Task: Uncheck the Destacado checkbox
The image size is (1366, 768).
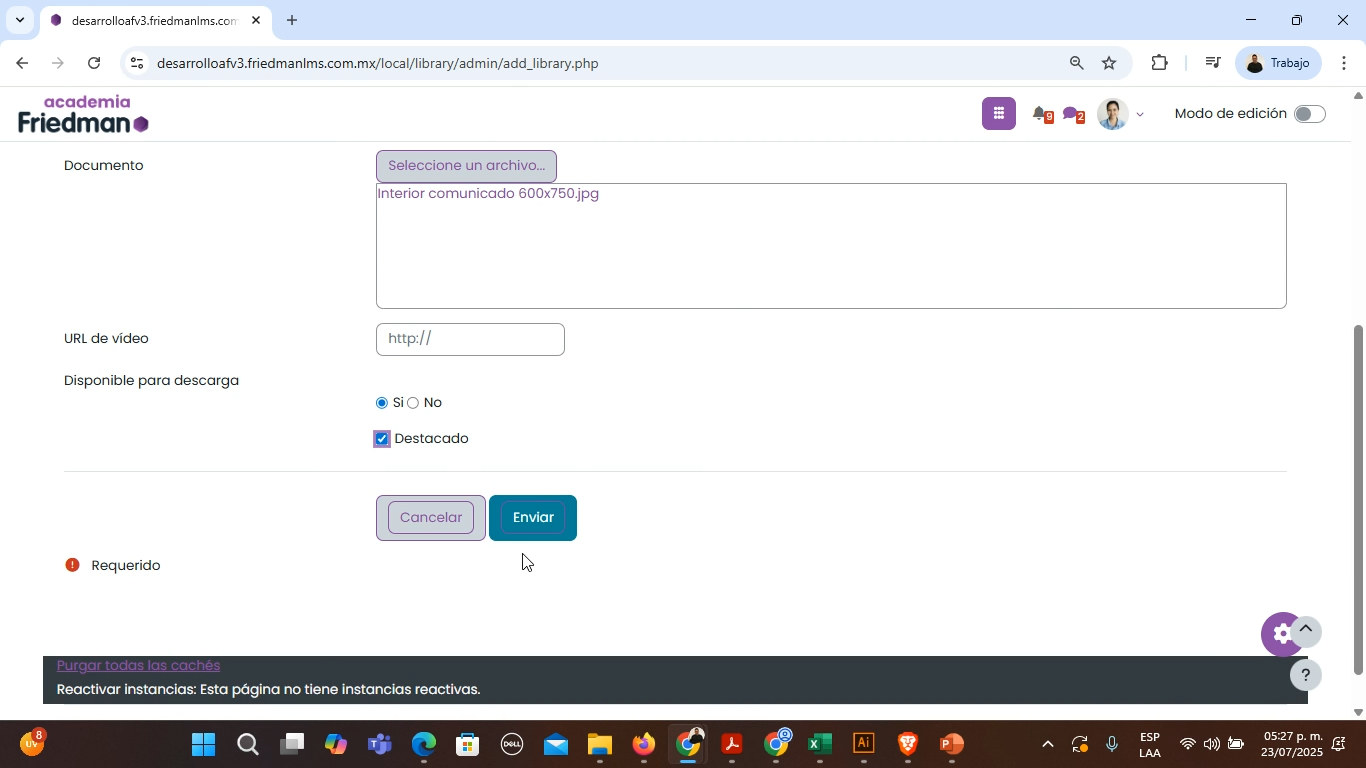Action: tap(382, 439)
